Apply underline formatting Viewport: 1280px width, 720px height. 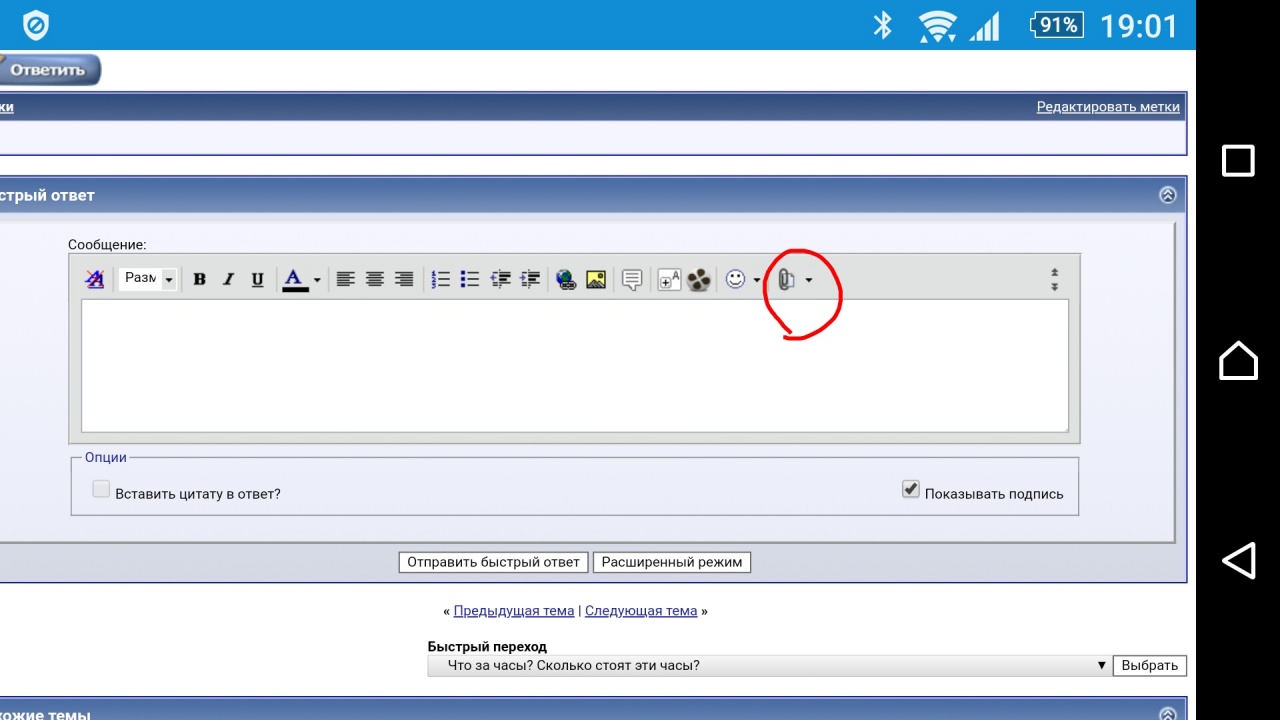(x=257, y=280)
